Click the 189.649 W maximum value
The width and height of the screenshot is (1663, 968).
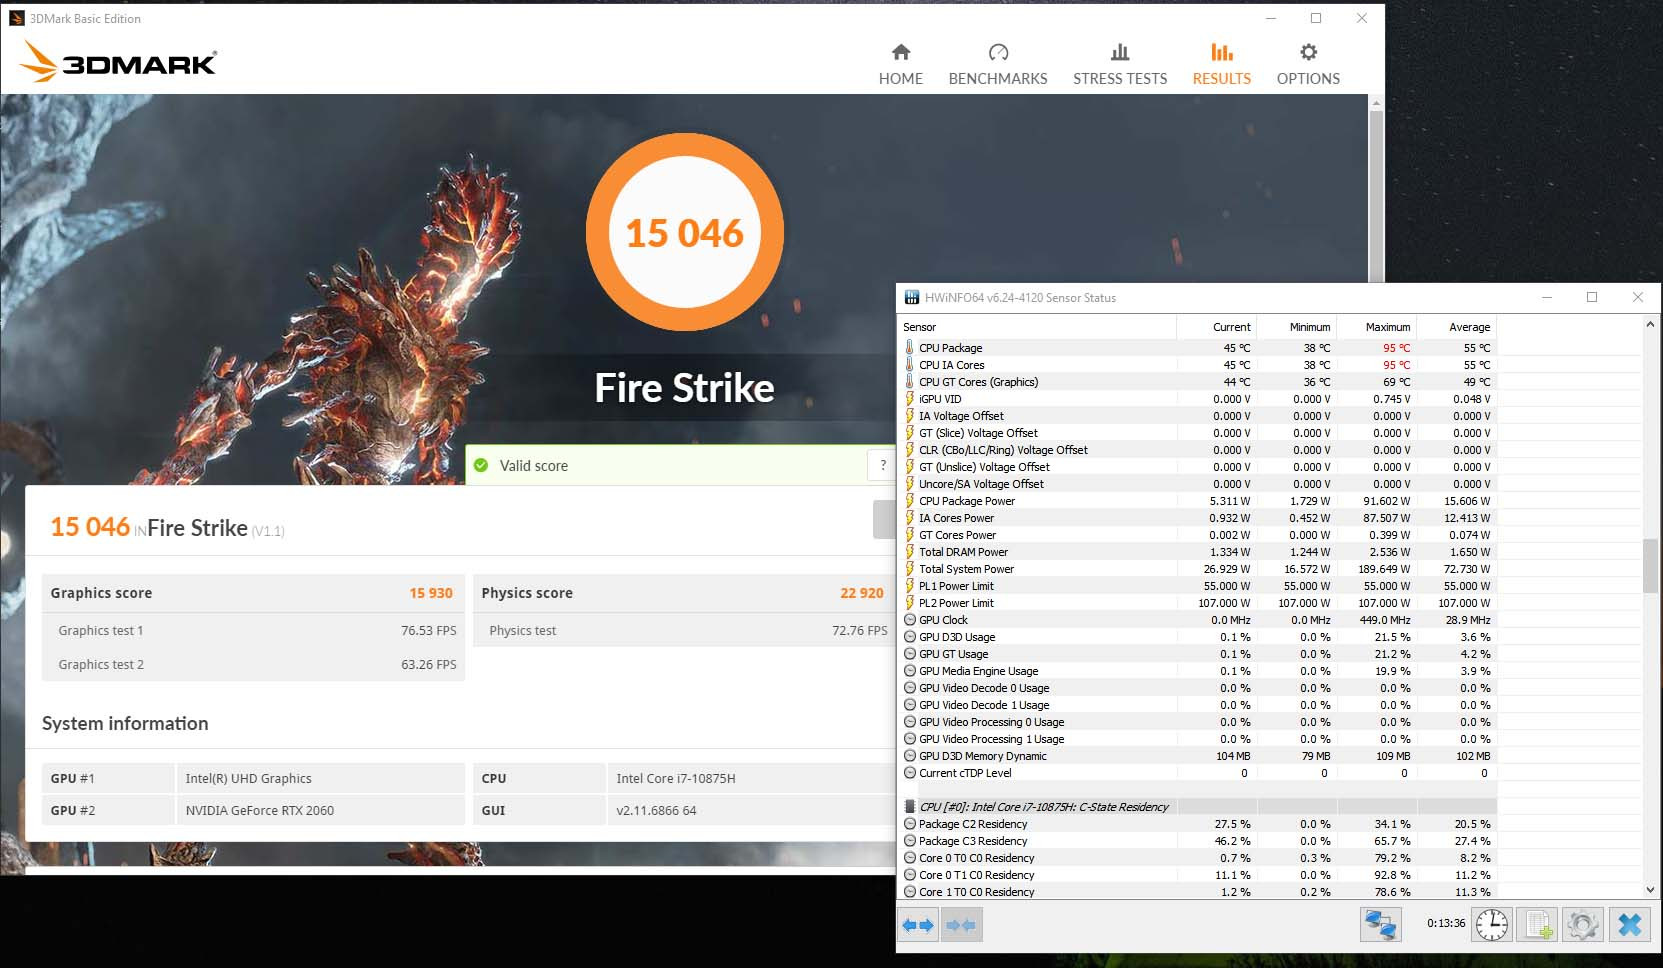[x=1384, y=568]
